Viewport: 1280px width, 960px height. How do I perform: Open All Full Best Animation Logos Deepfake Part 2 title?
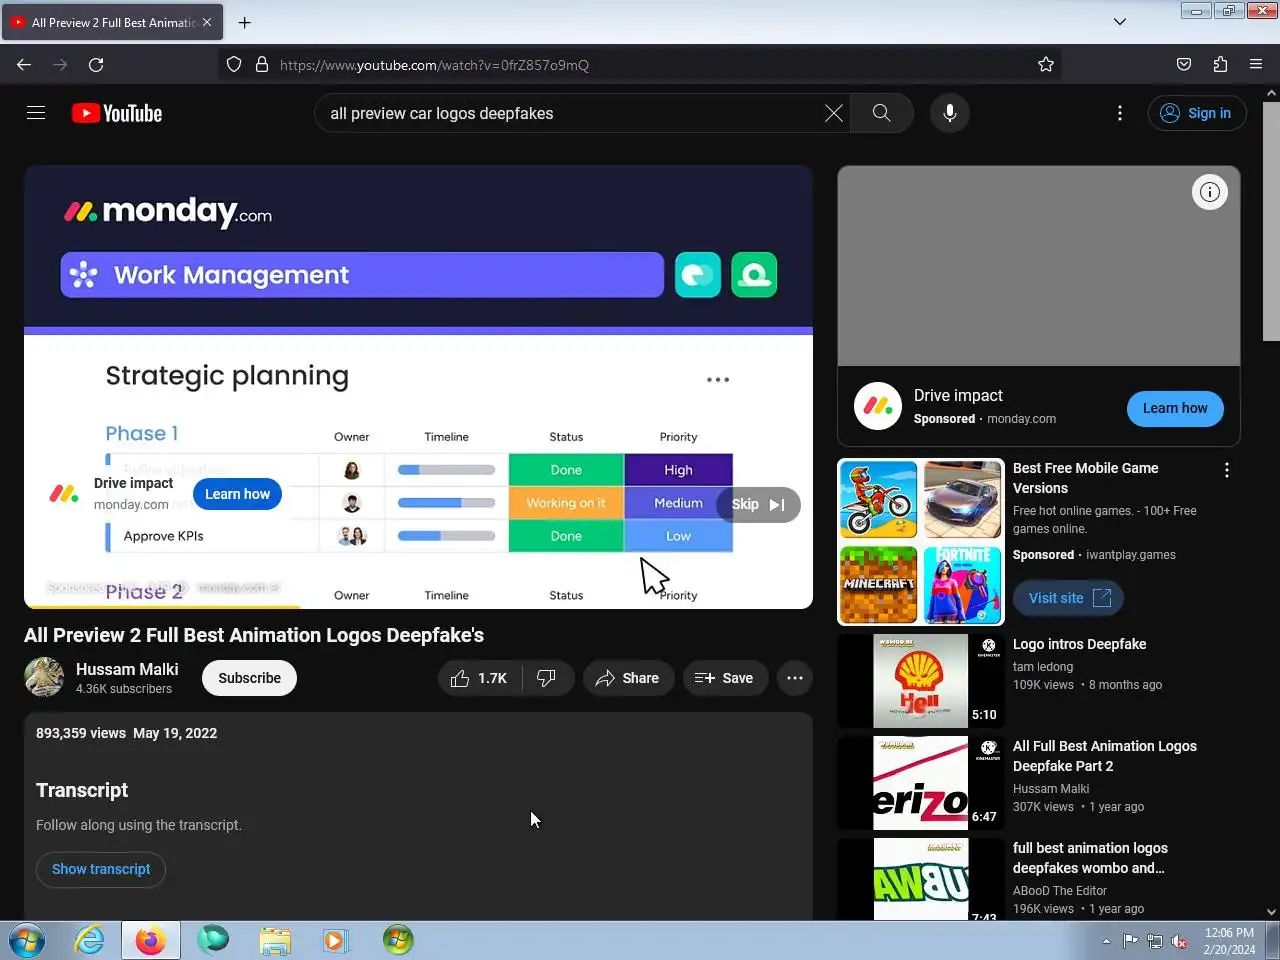tap(1105, 756)
